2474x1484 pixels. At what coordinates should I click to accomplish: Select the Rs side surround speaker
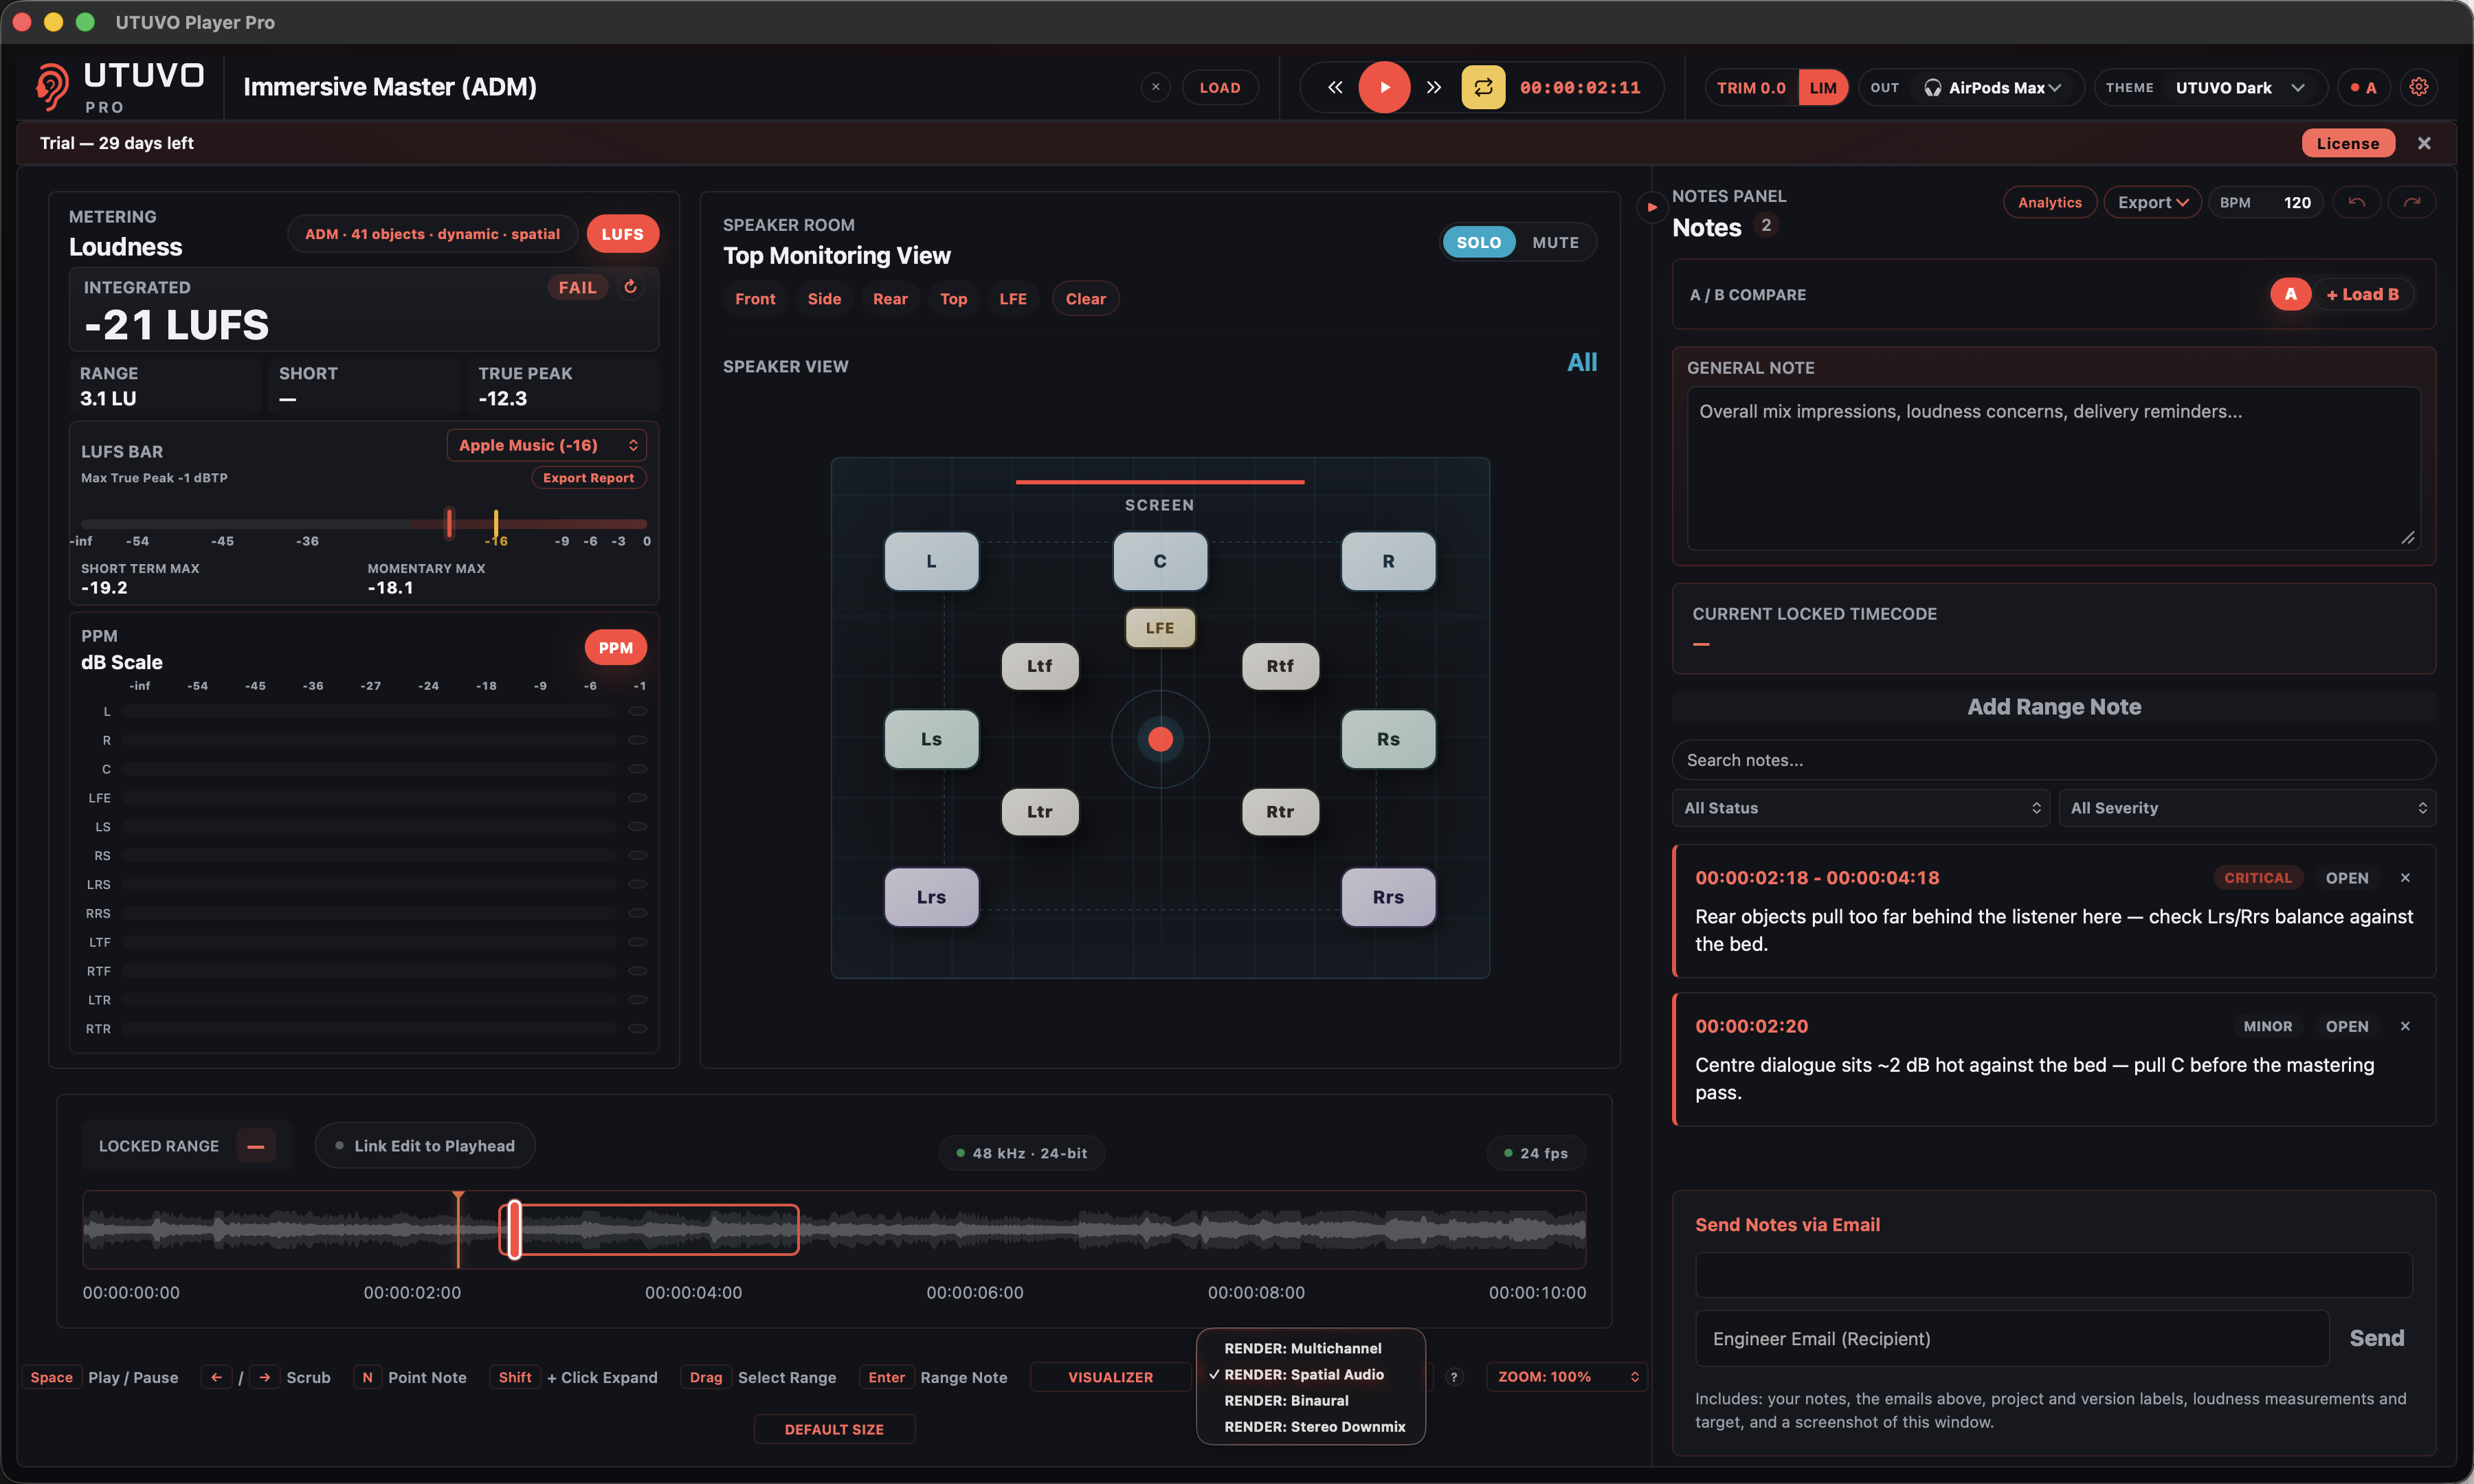[1388, 739]
